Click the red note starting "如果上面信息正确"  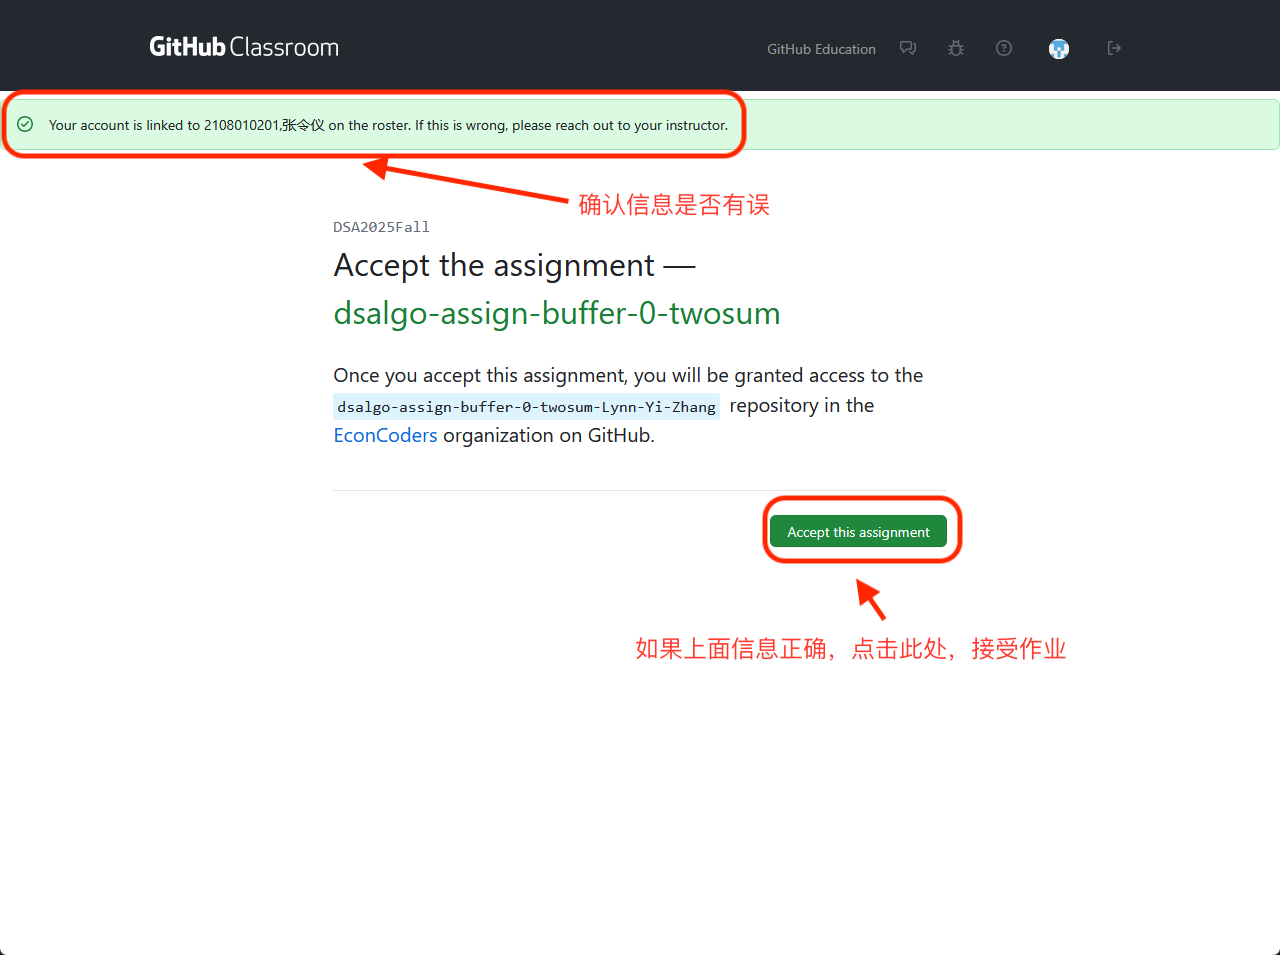pyautogui.click(x=850, y=649)
